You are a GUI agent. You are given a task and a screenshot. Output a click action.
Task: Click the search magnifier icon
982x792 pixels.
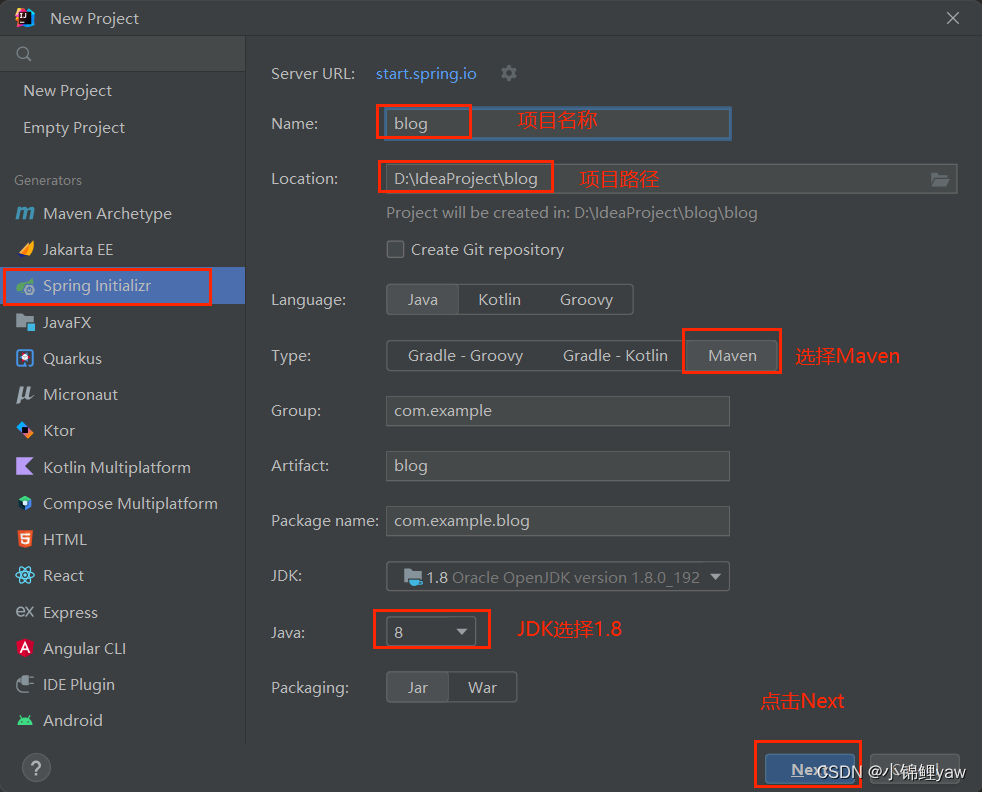click(24, 54)
